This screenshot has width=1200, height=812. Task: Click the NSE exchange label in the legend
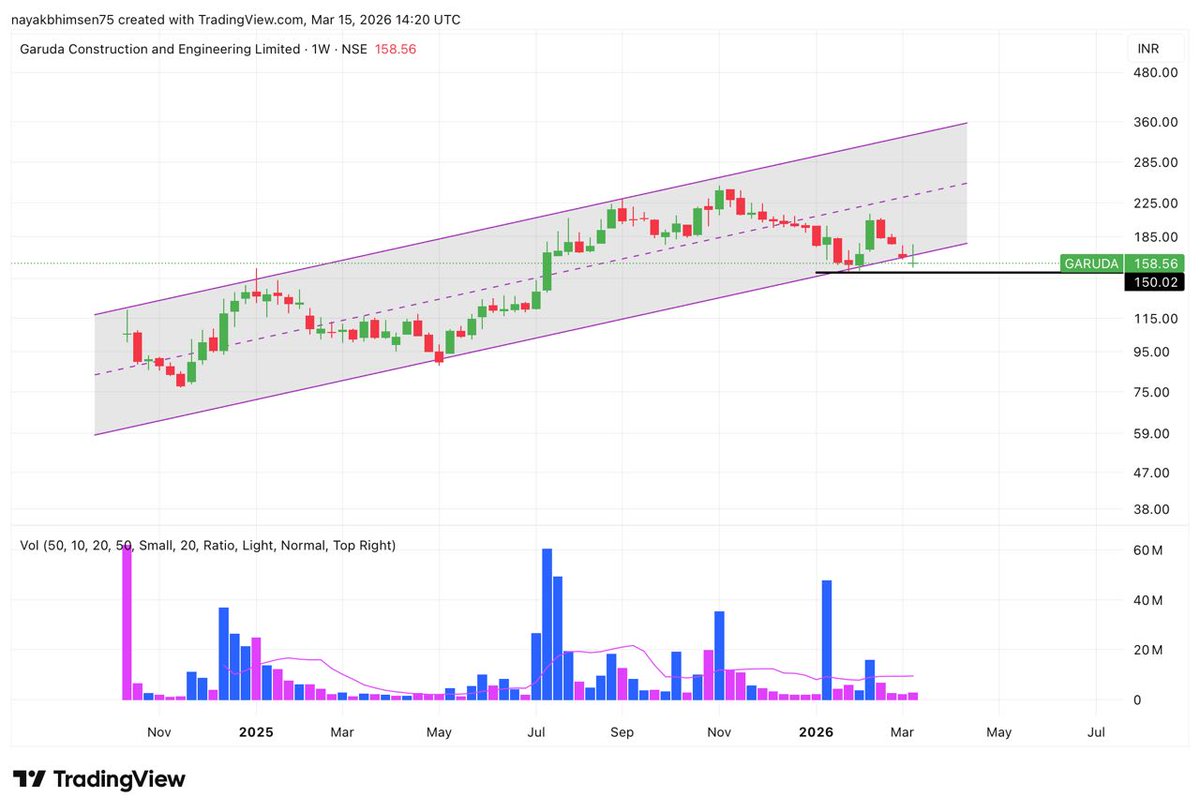pyautogui.click(x=355, y=48)
